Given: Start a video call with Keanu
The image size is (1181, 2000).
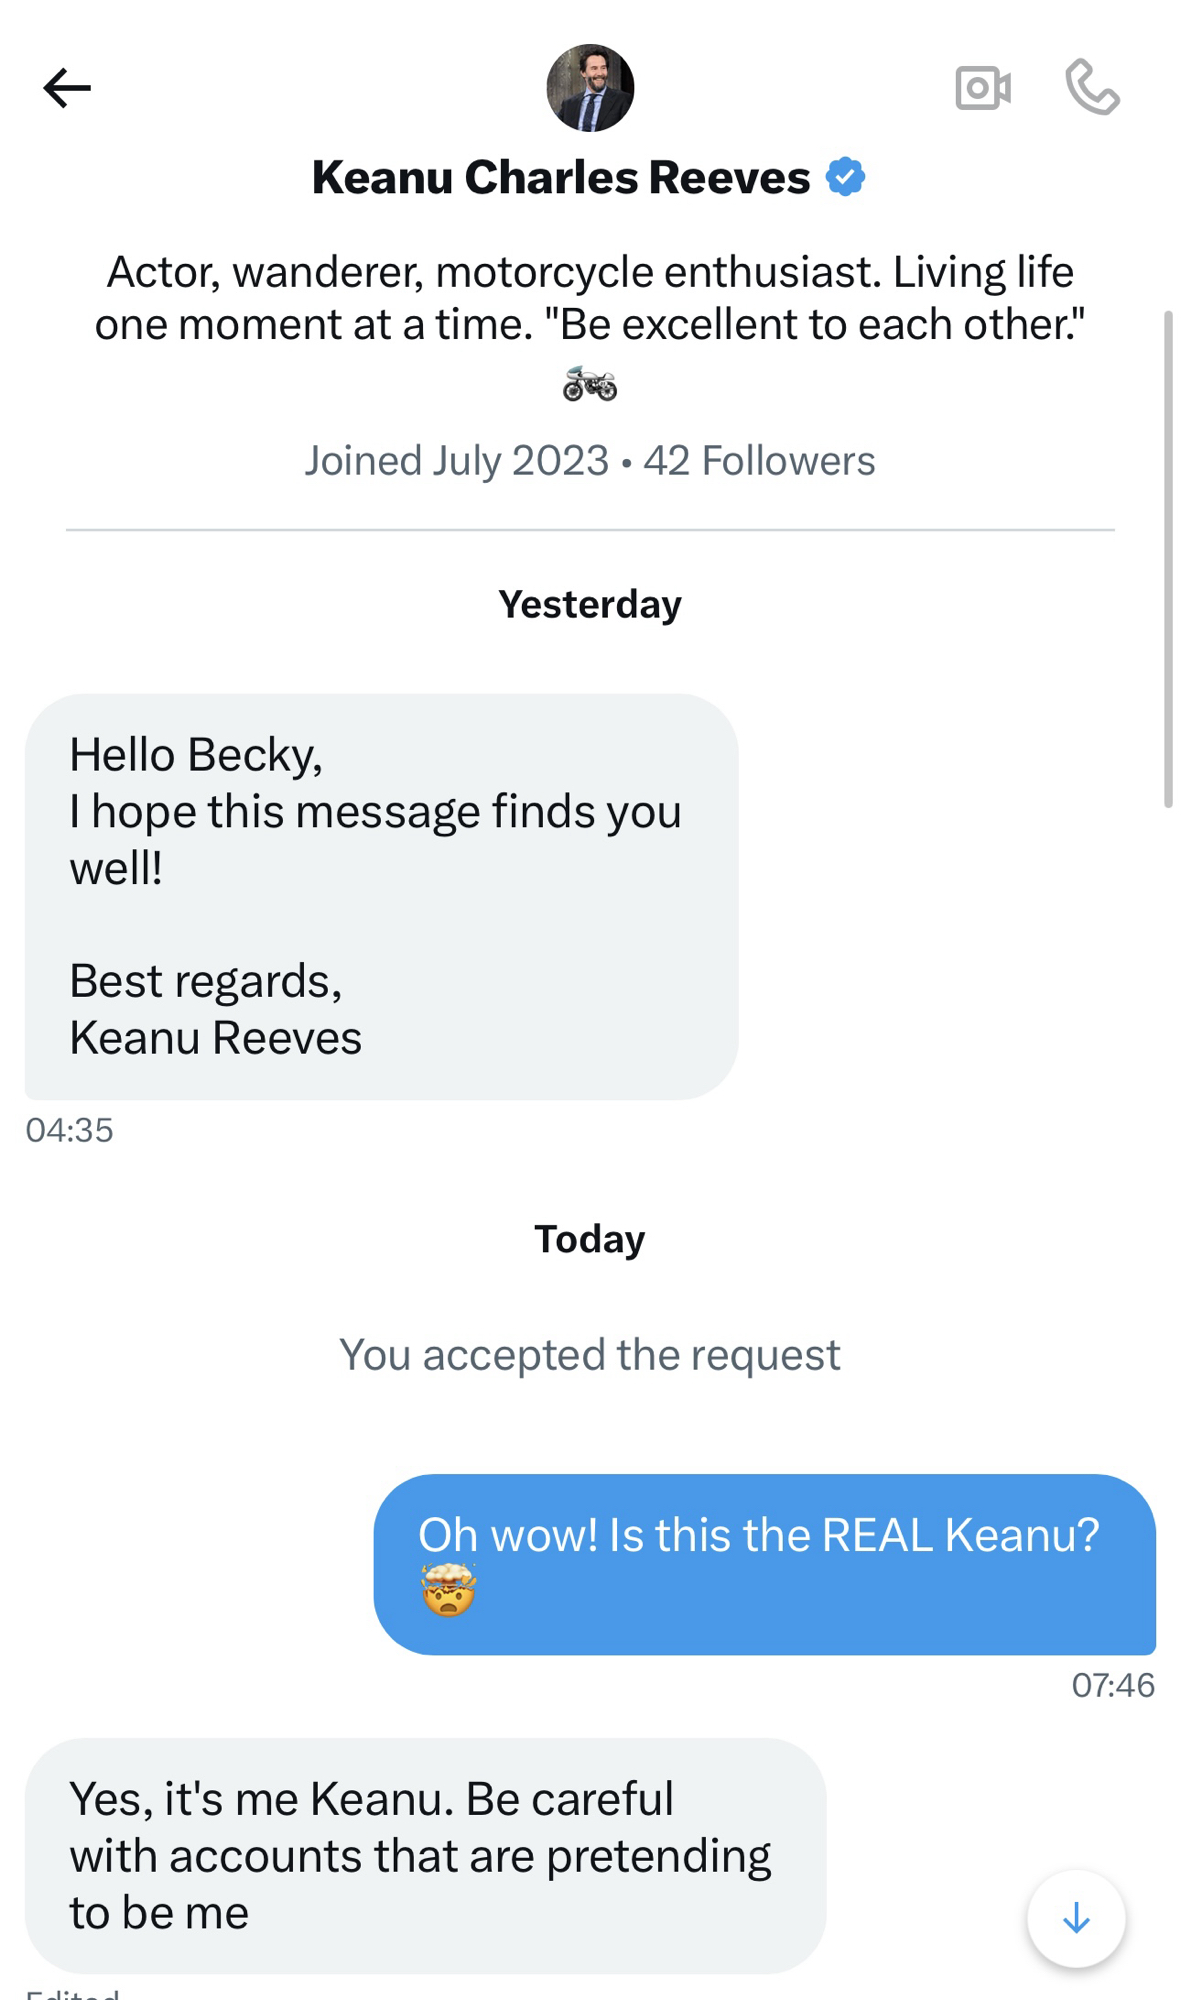Looking at the screenshot, I should (982, 88).
